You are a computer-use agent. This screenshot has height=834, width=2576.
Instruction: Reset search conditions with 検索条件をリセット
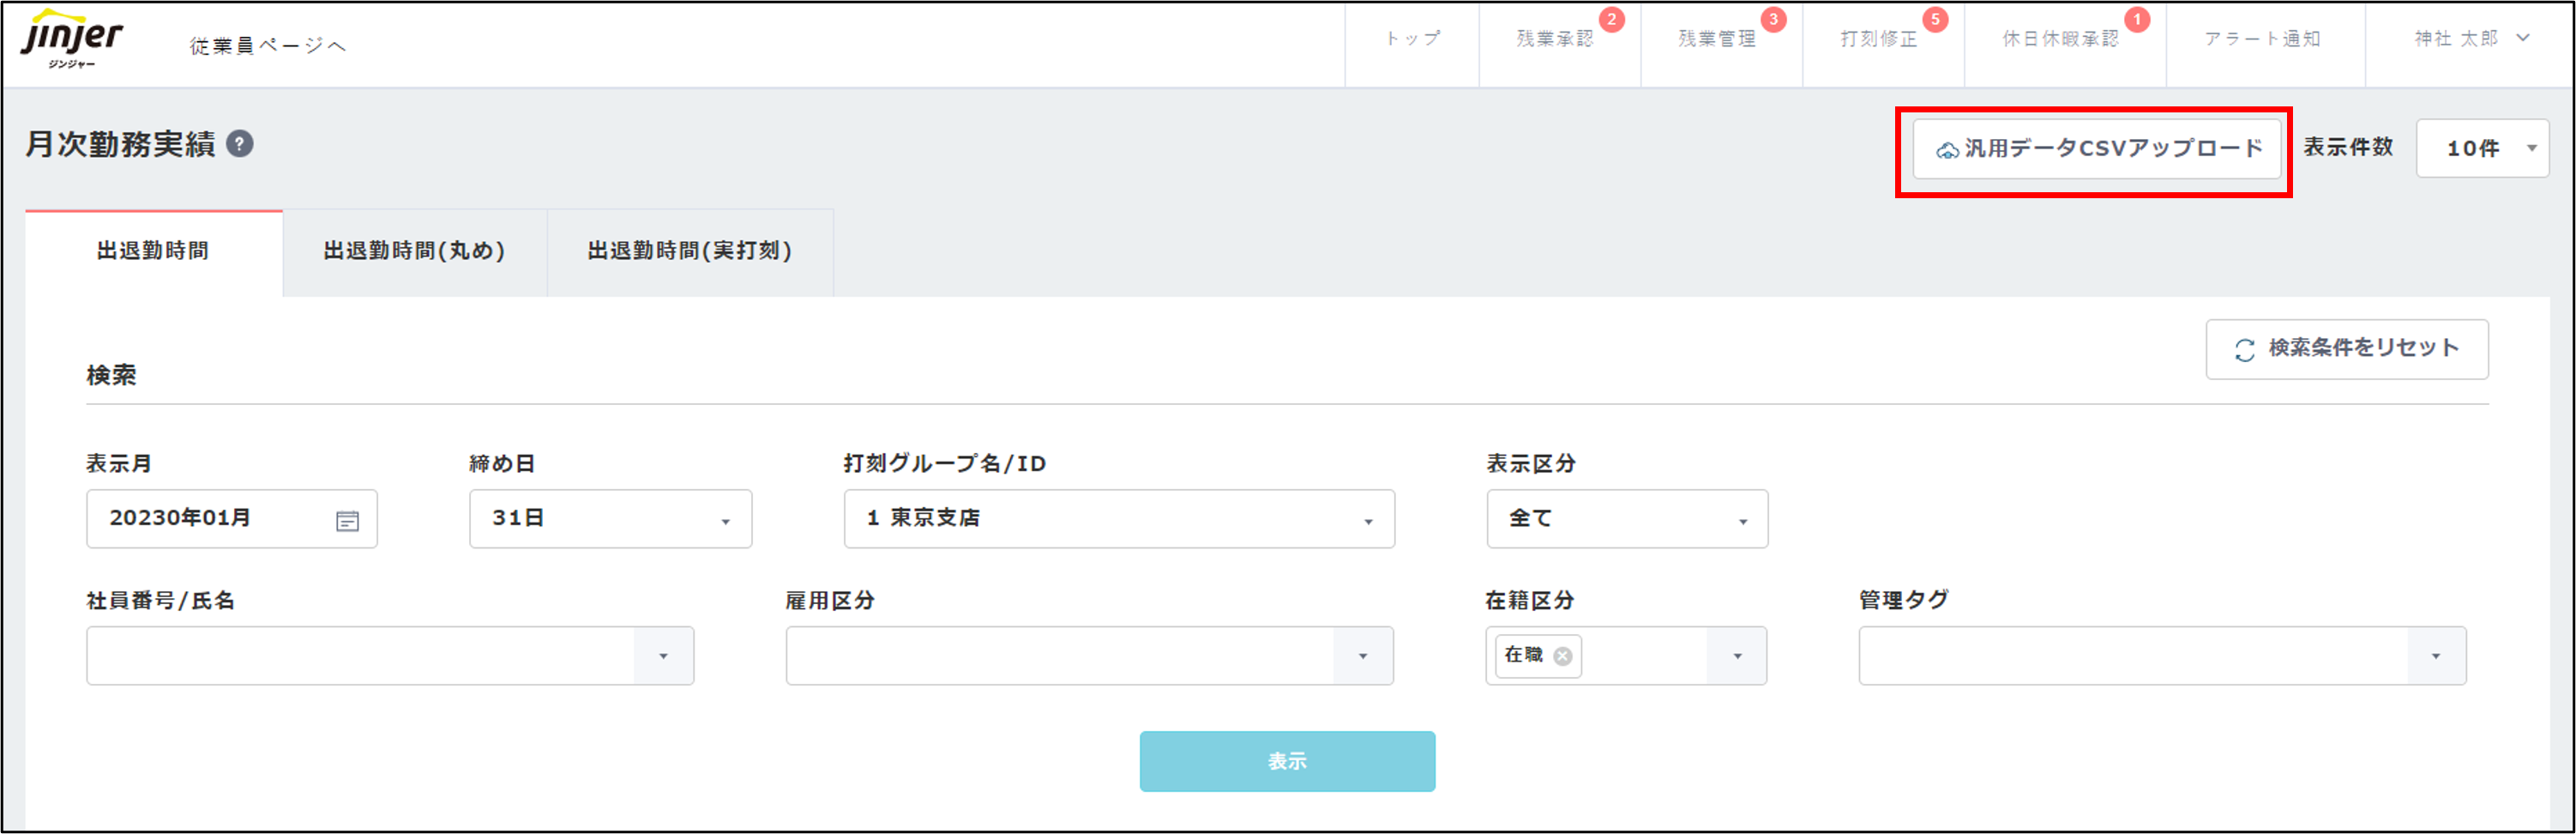[x=2346, y=349]
